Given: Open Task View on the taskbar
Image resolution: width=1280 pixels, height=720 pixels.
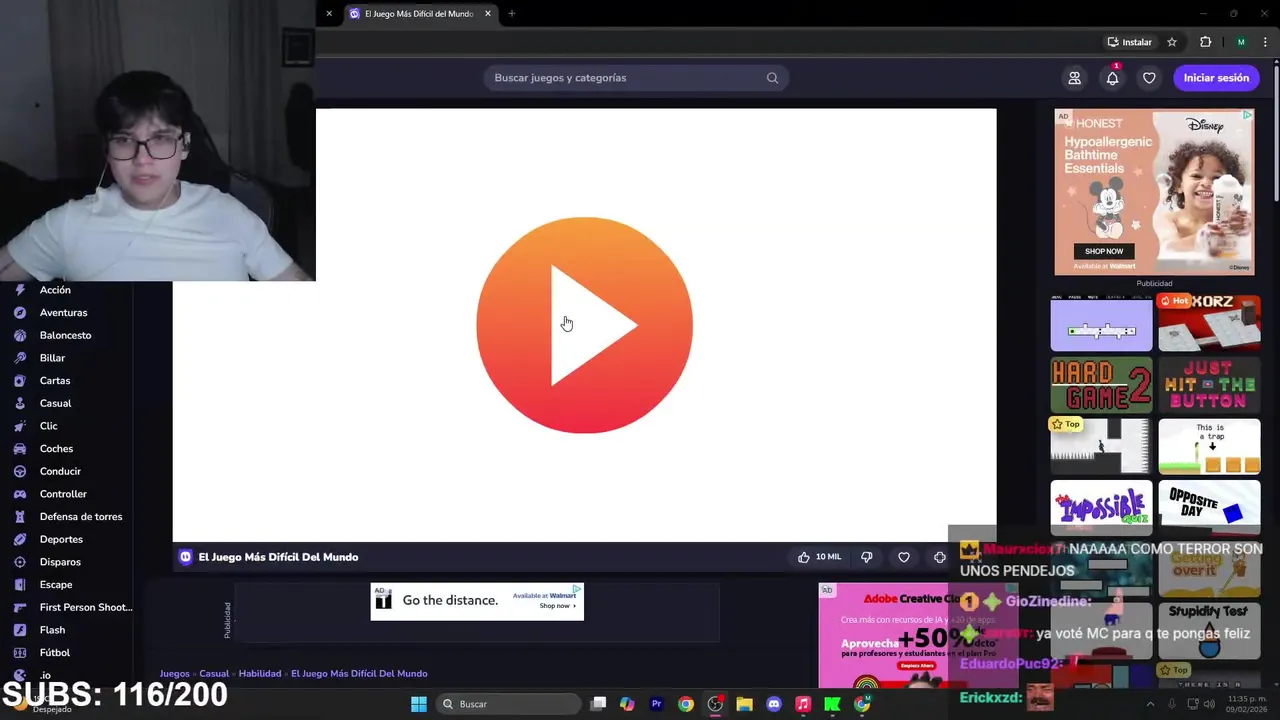Looking at the screenshot, I should coord(598,704).
